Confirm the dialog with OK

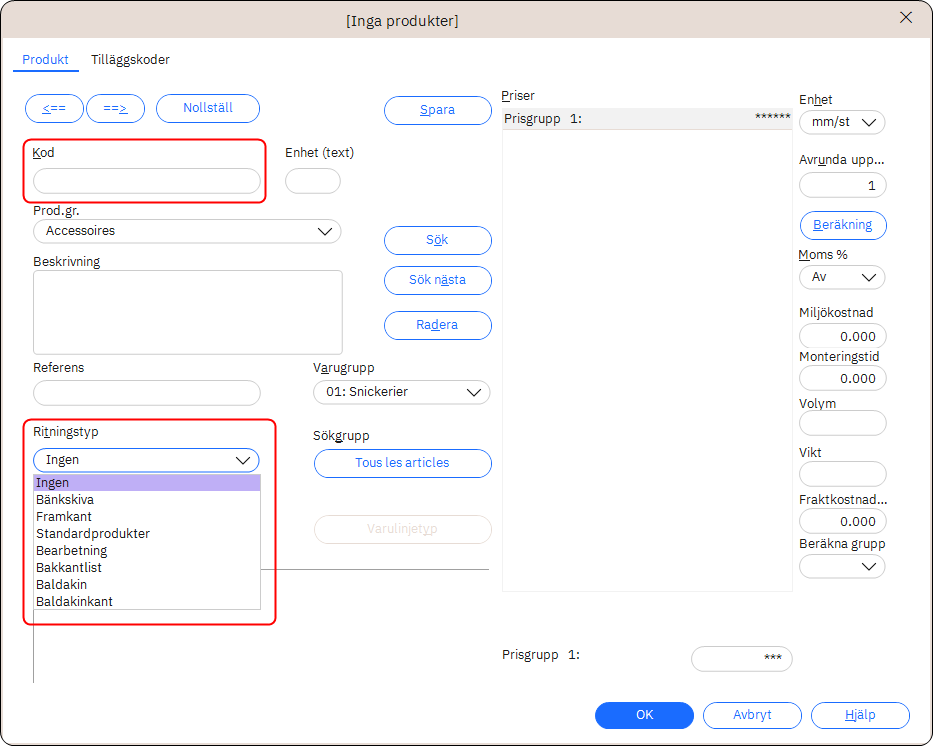[x=644, y=715]
